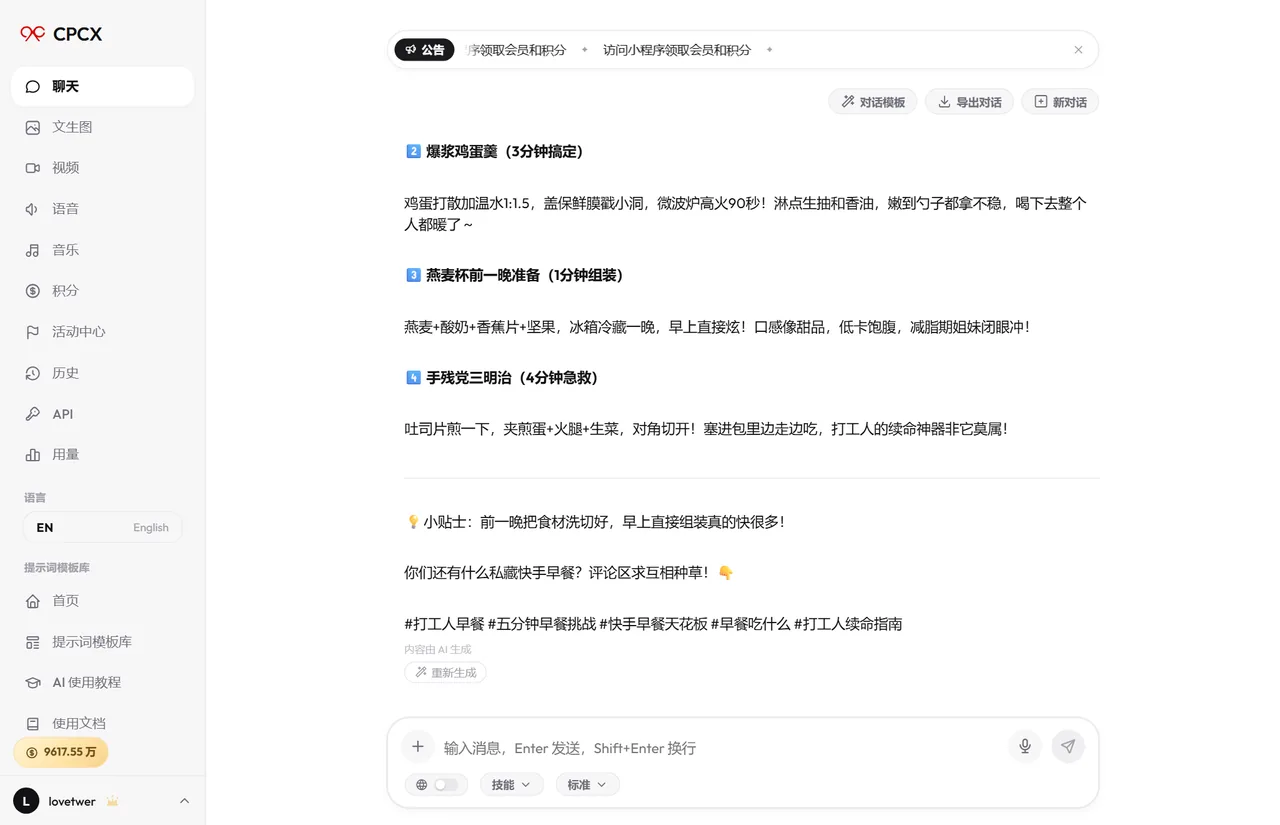Screen dimensions: 1280x825
Task: Click the 音乐 music note icon
Action: pyautogui.click(x=33, y=250)
